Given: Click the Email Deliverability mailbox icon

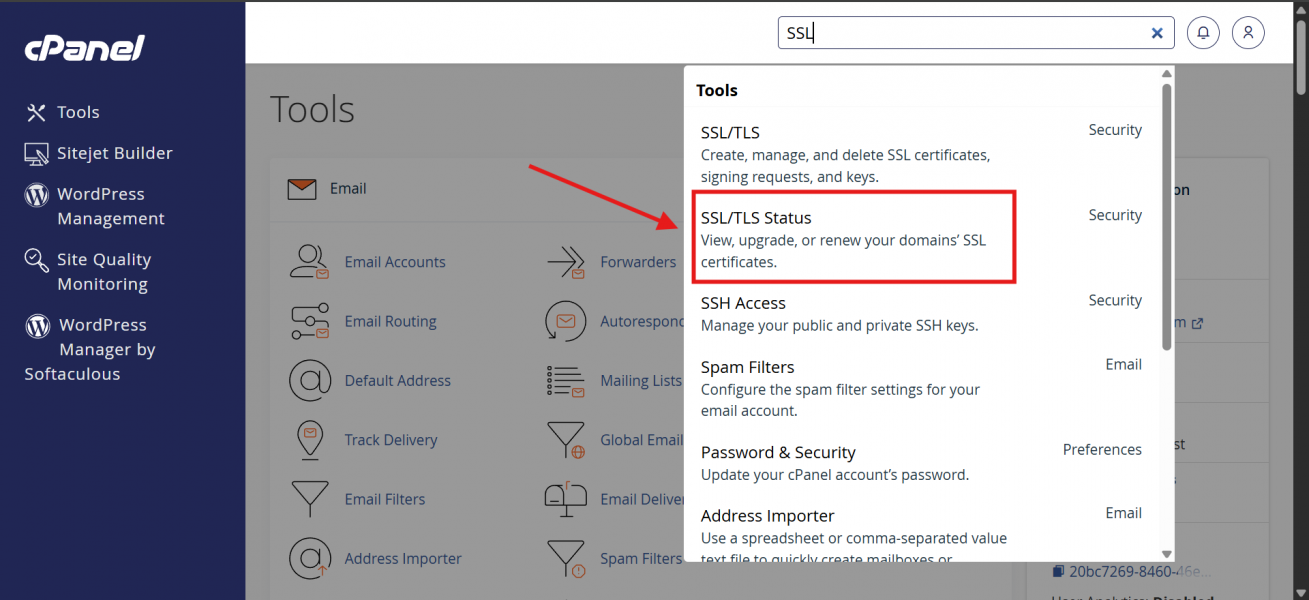Looking at the screenshot, I should click(565, 498).
